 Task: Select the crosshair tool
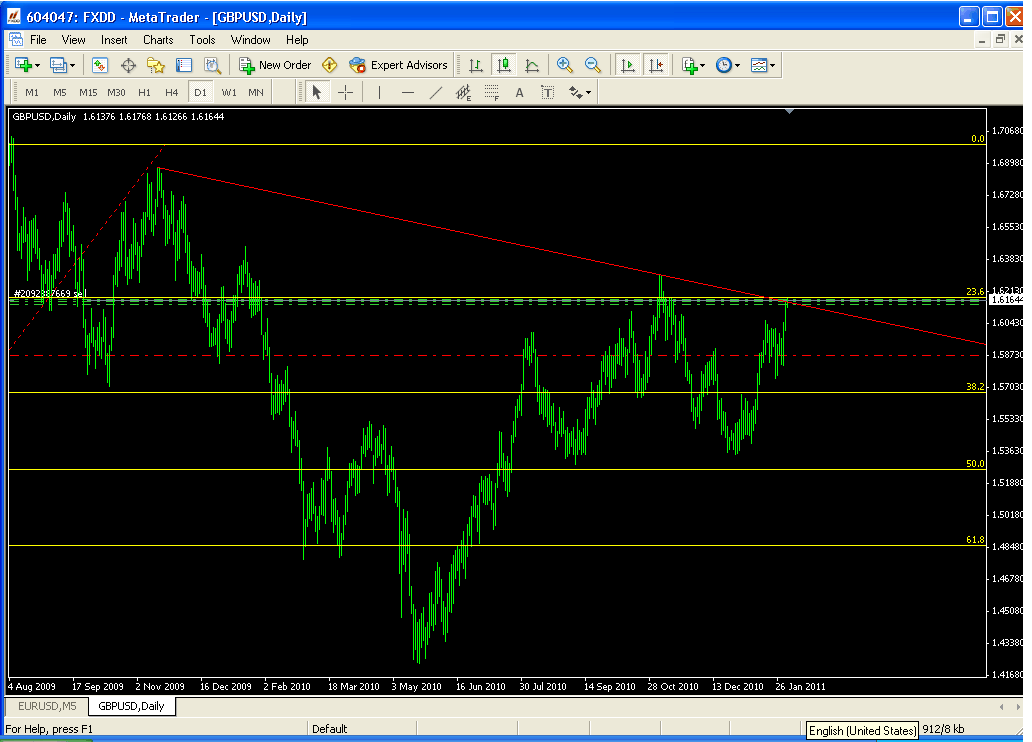pos(345,92)
